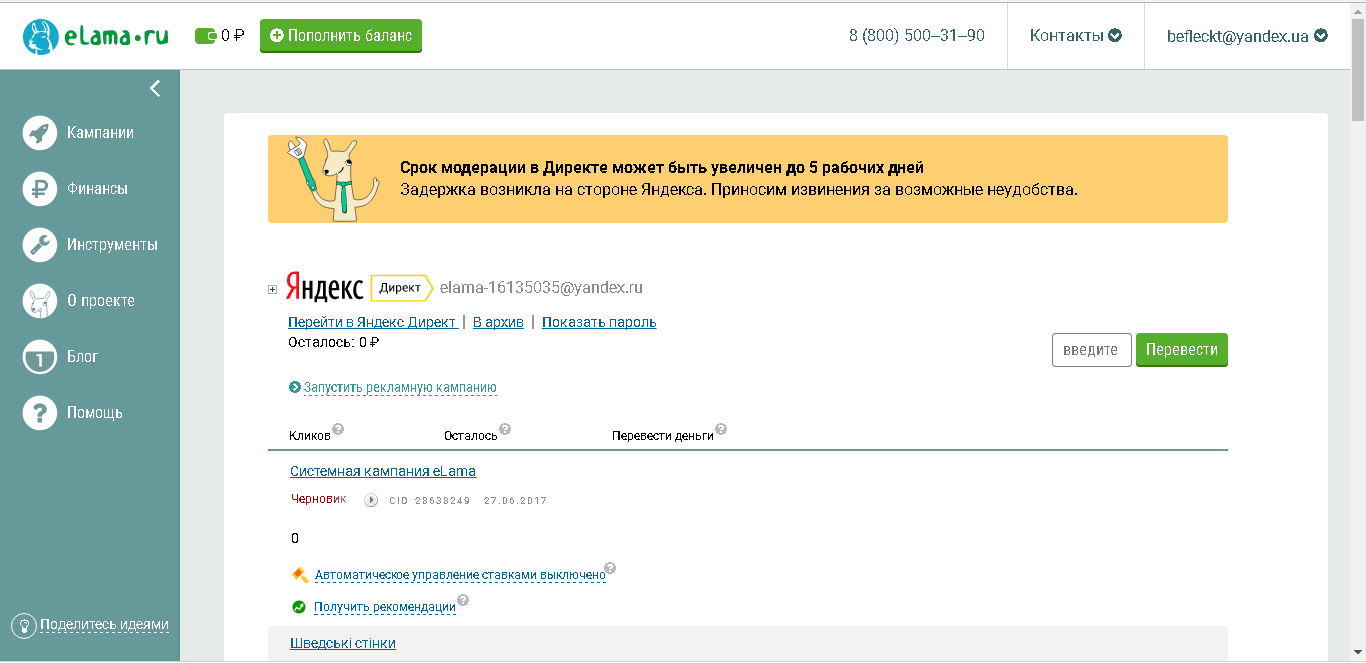Click Автоматическое управление ставками выключено link

pyautogui.click(x=460, y=575)
